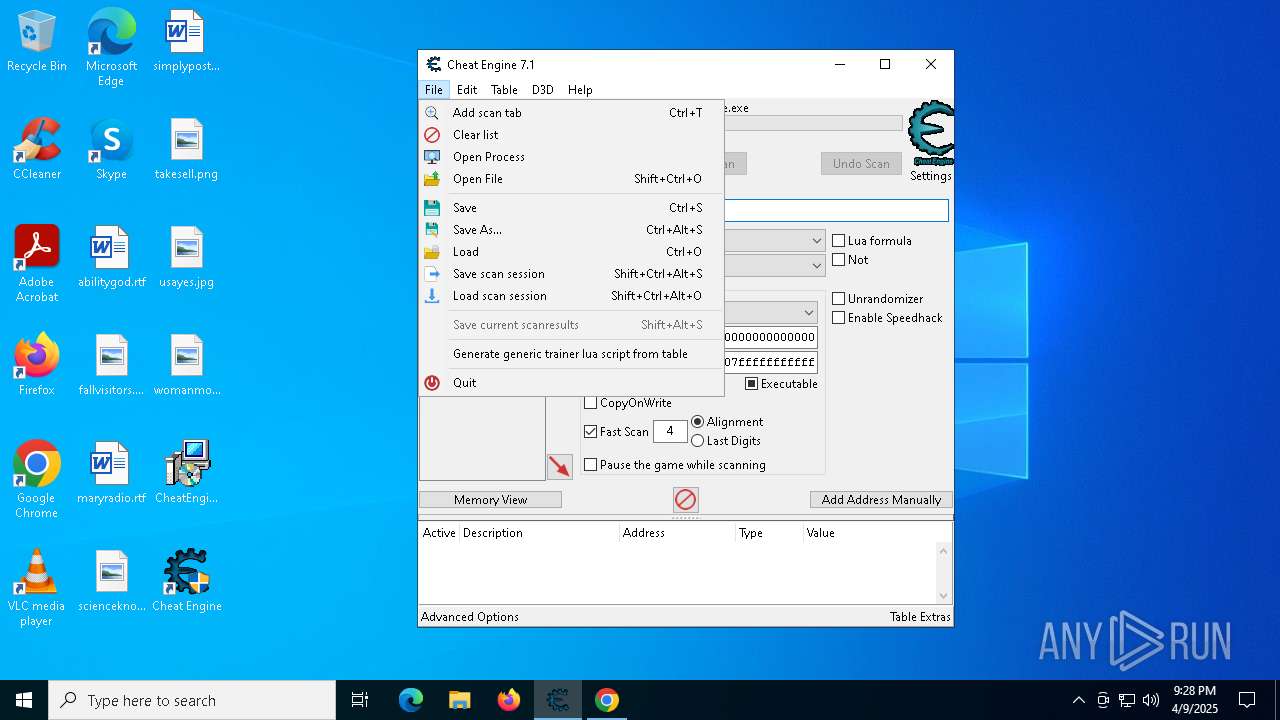This screenshot has width=1280, height=720.
Task: Select Cheat Engine desktop shortcut
Action: point(187,581)
